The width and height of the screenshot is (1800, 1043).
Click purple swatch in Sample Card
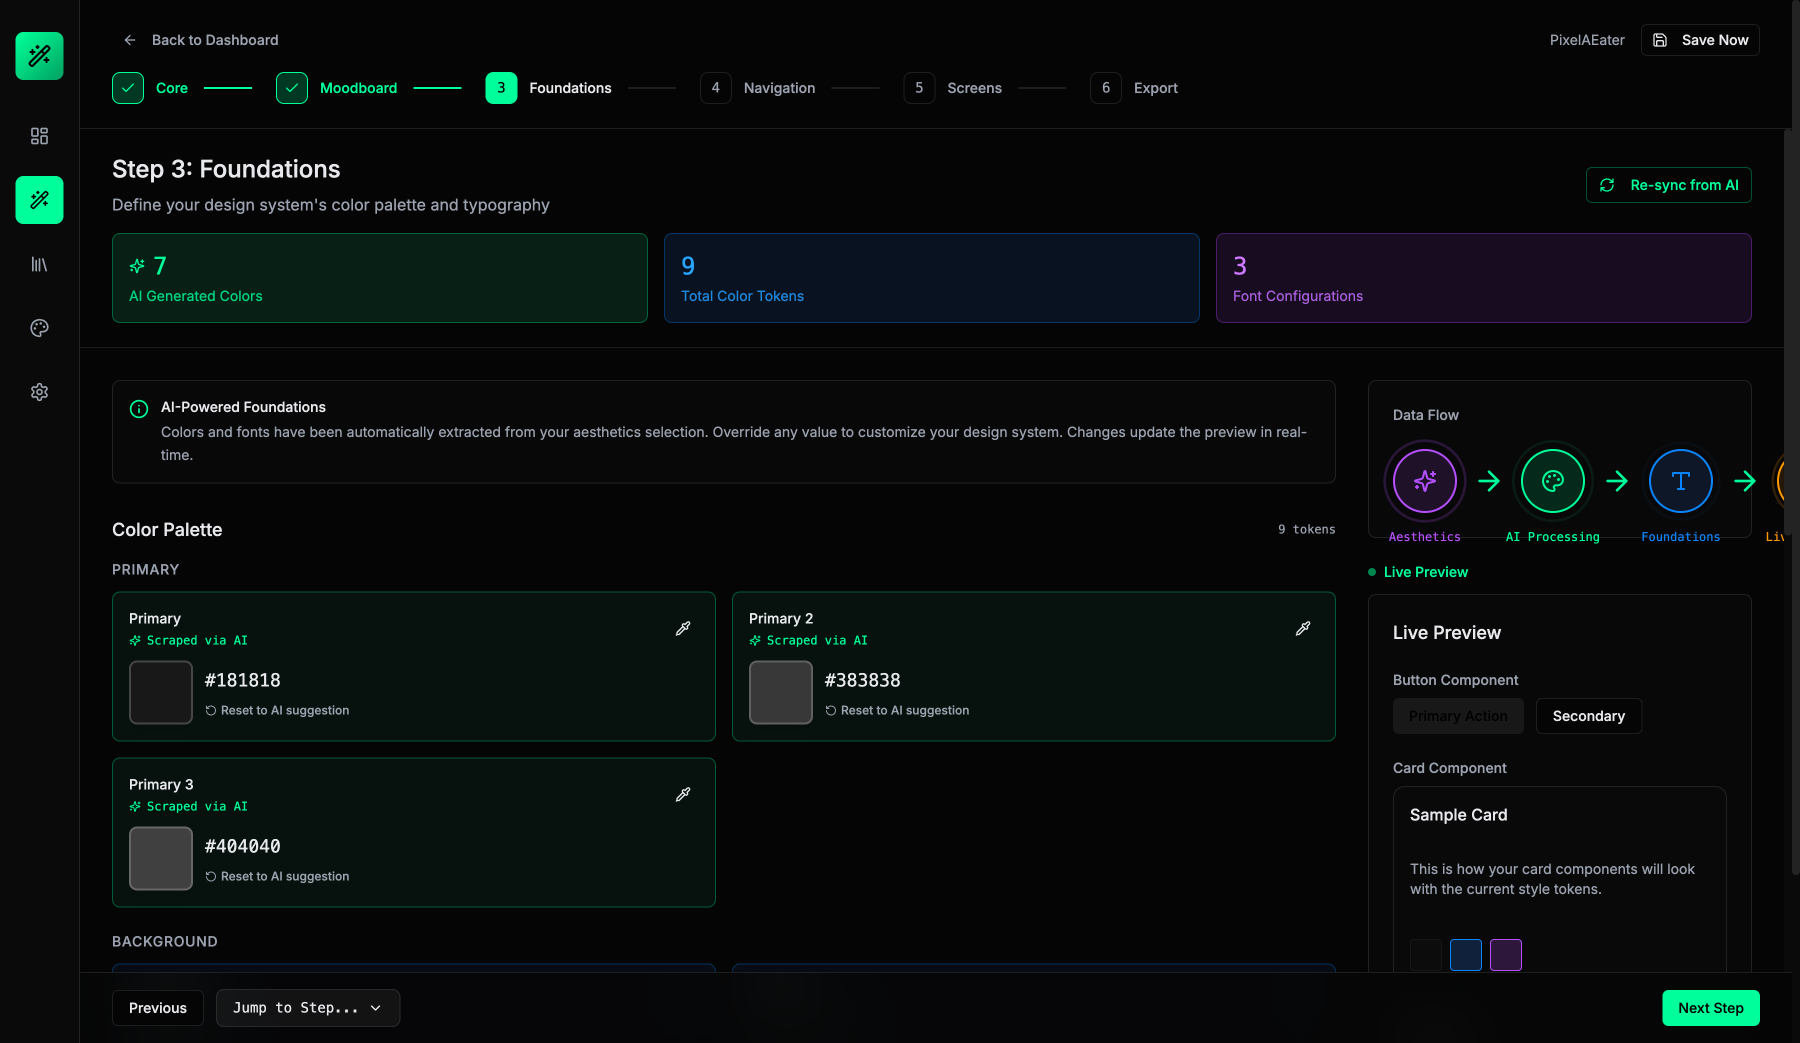tap(1506, 955)
